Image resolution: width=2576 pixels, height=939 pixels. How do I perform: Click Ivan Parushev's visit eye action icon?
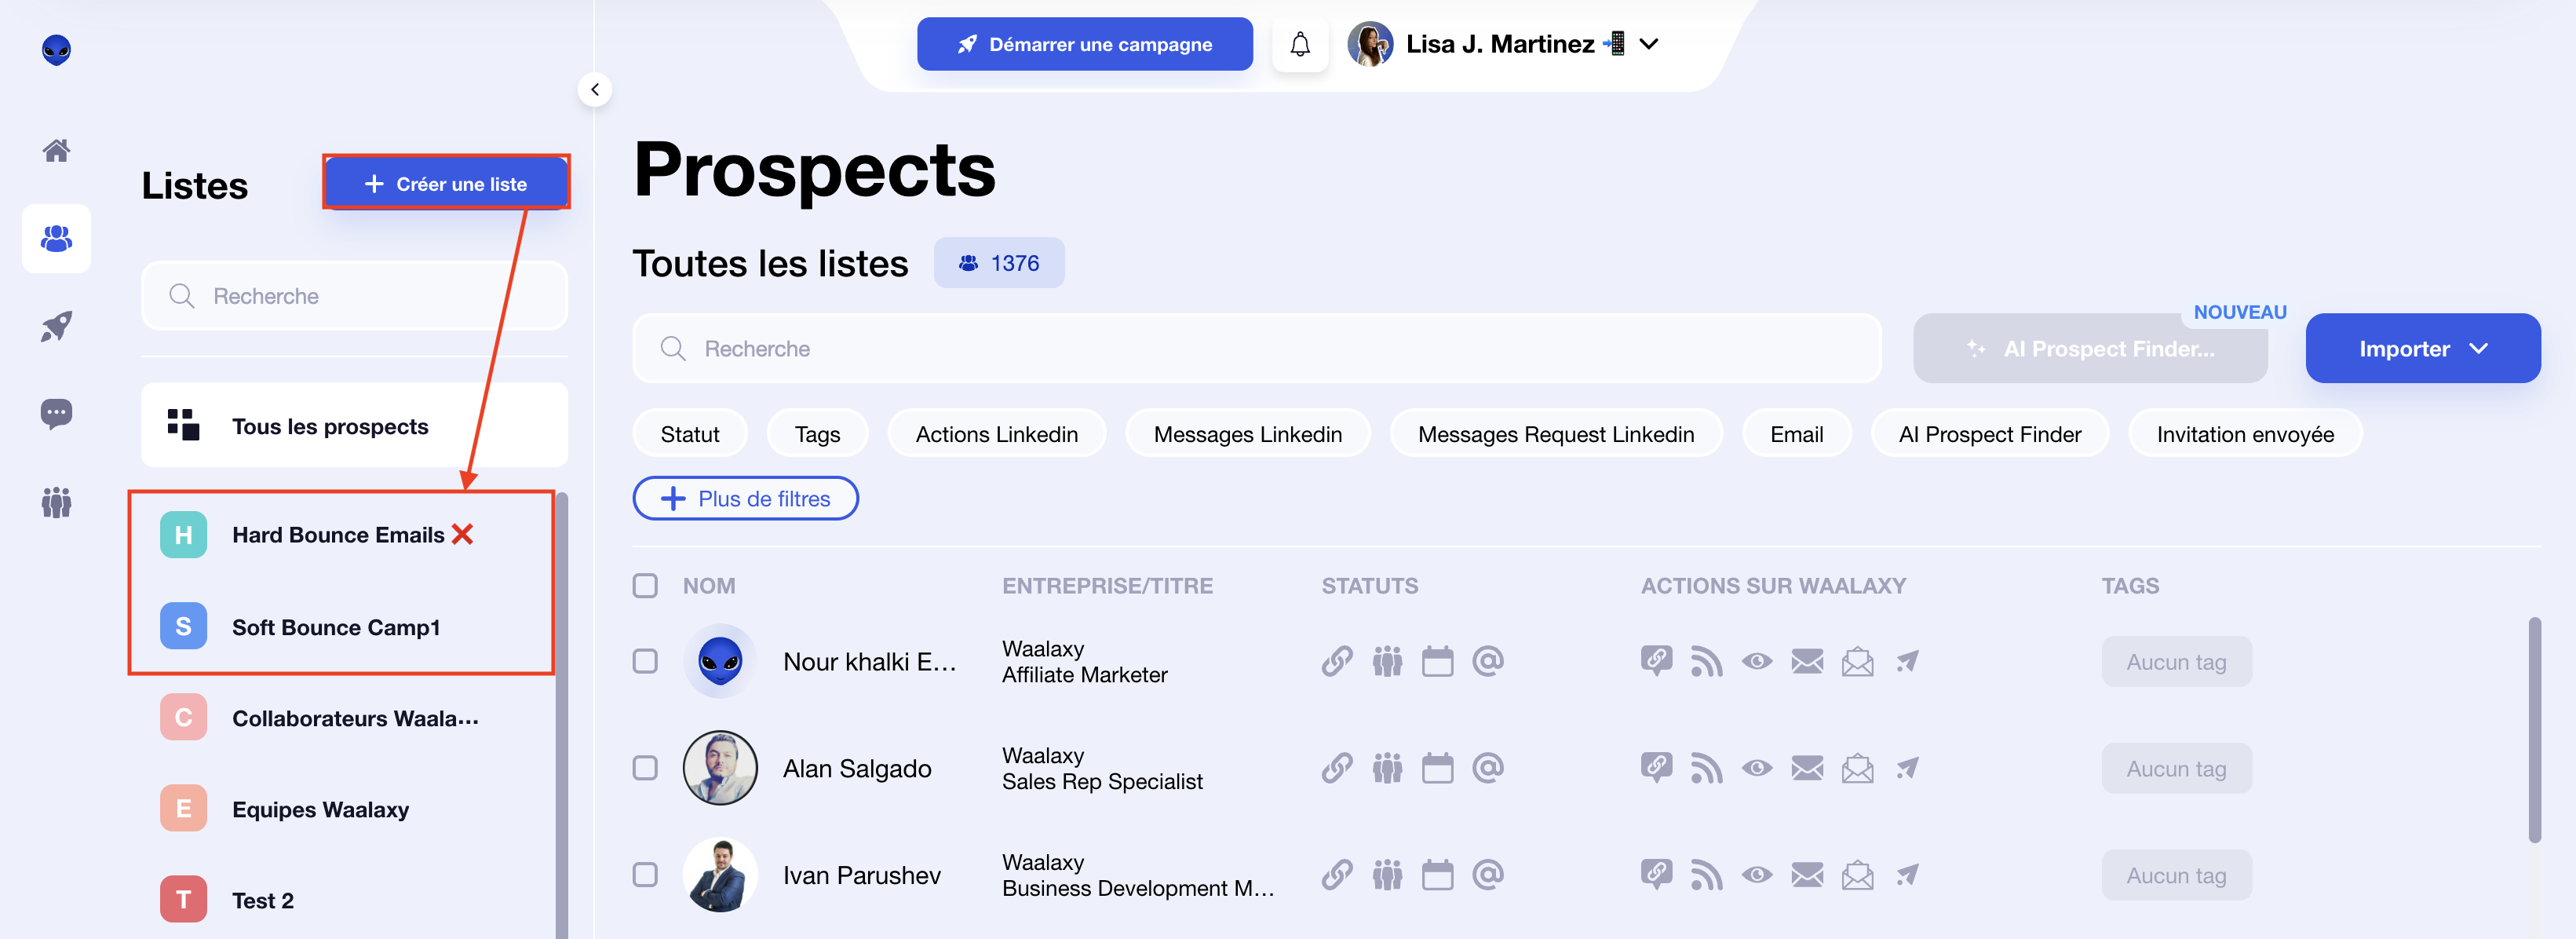(x=1756, y=875)
